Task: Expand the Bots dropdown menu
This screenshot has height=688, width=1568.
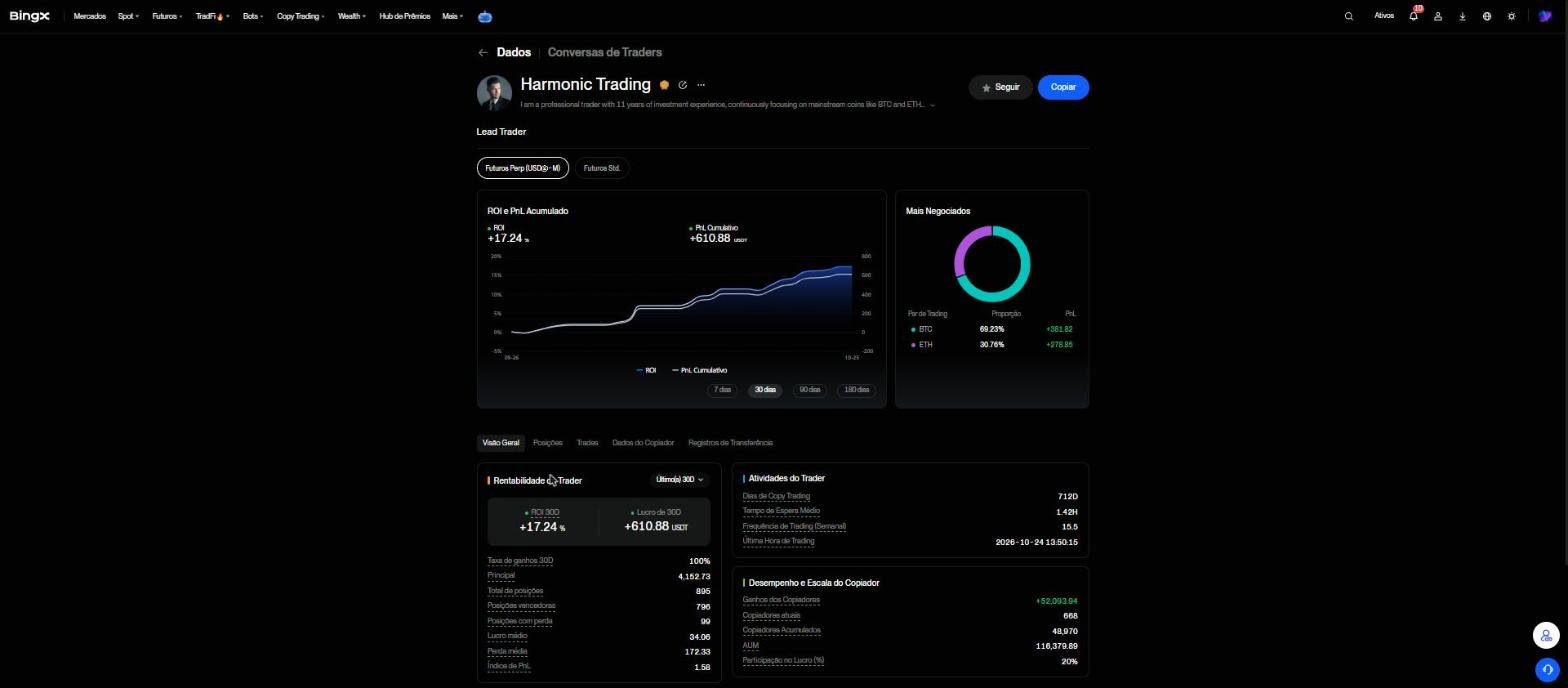Action: 252,16
